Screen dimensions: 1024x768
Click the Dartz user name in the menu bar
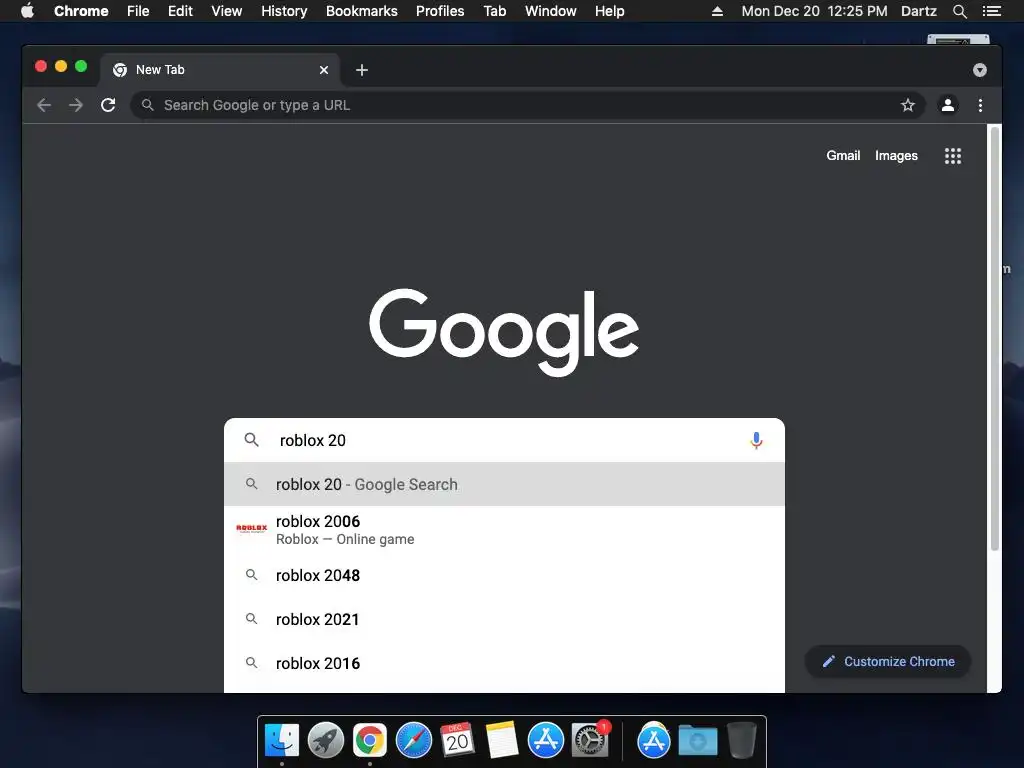click(918, 11)
